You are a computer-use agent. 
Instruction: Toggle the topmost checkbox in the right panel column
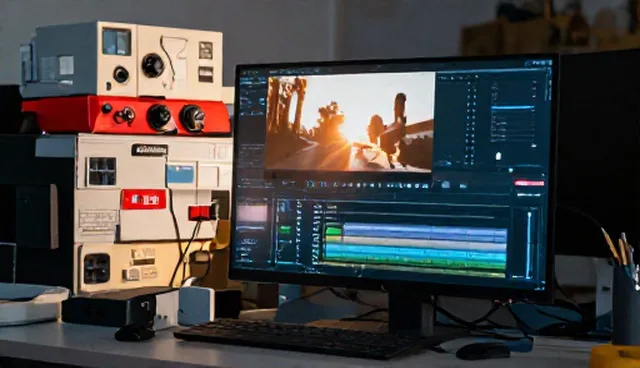pyautogui.click(x=469, y=84)
